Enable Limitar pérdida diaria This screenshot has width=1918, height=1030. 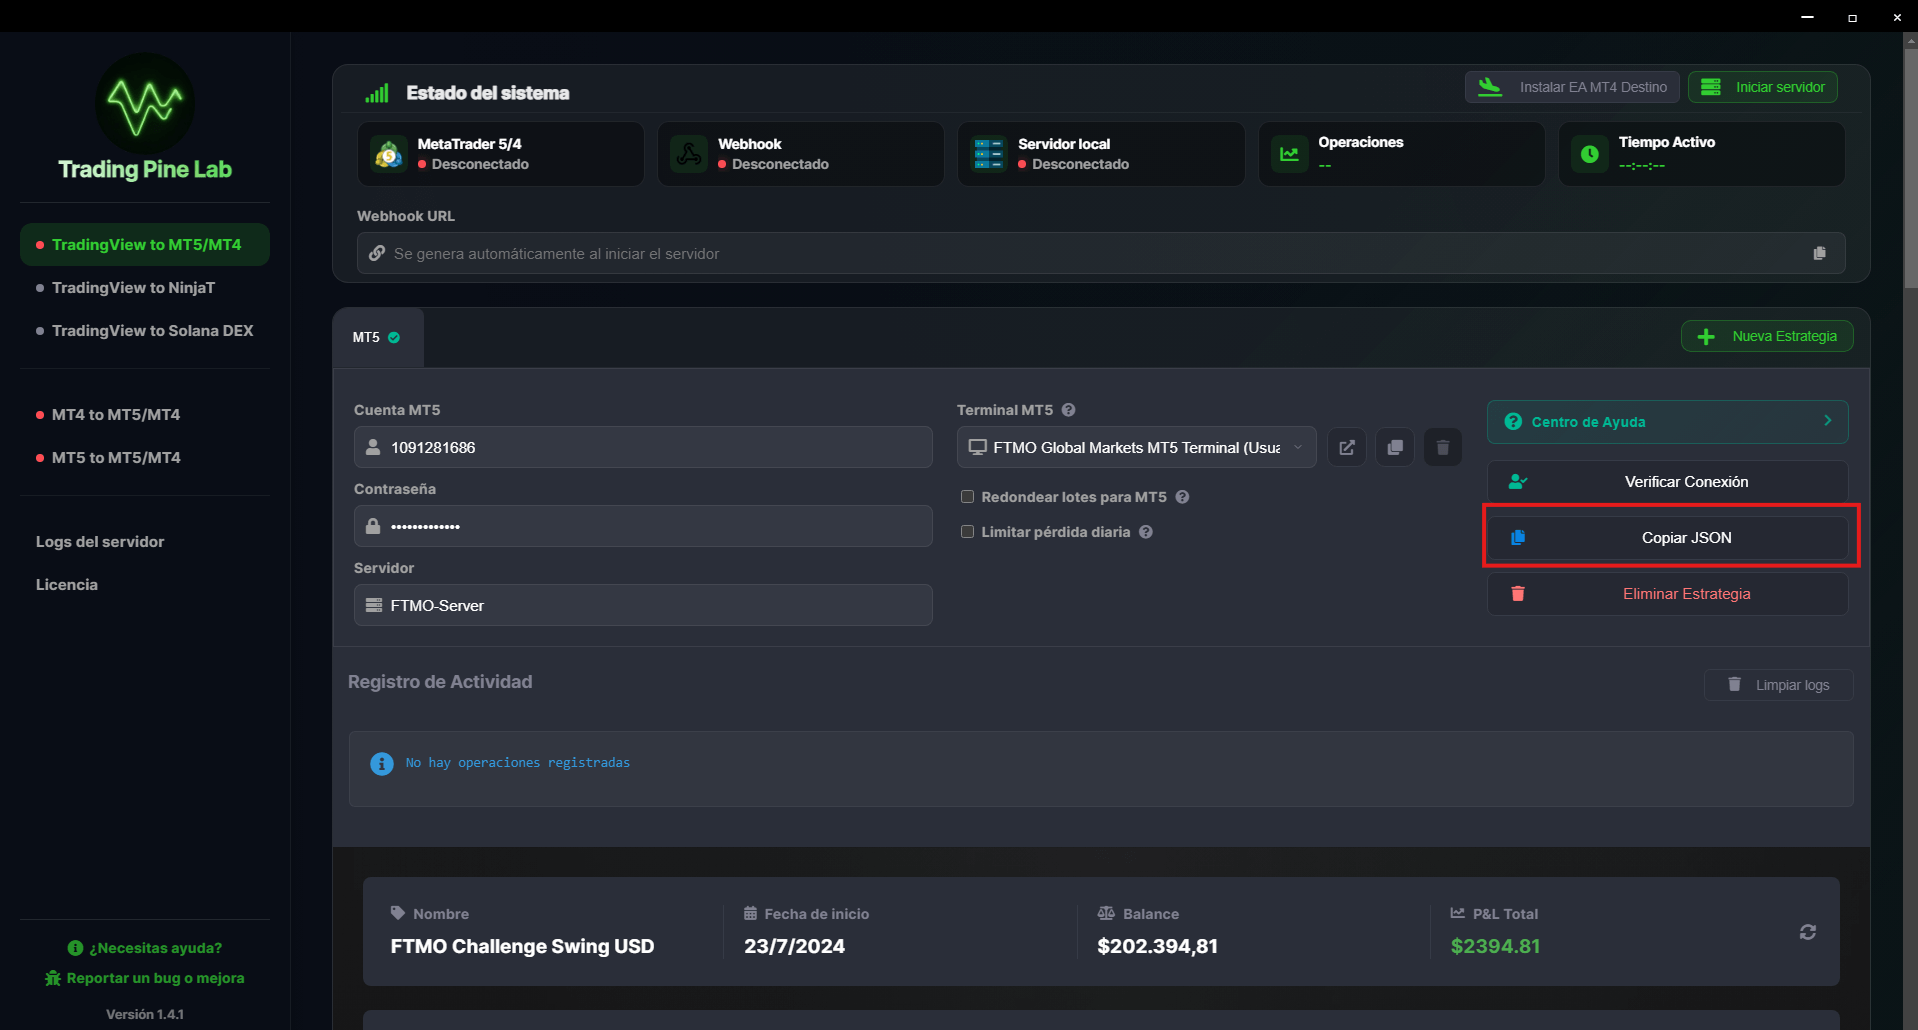tap(967, 531)
